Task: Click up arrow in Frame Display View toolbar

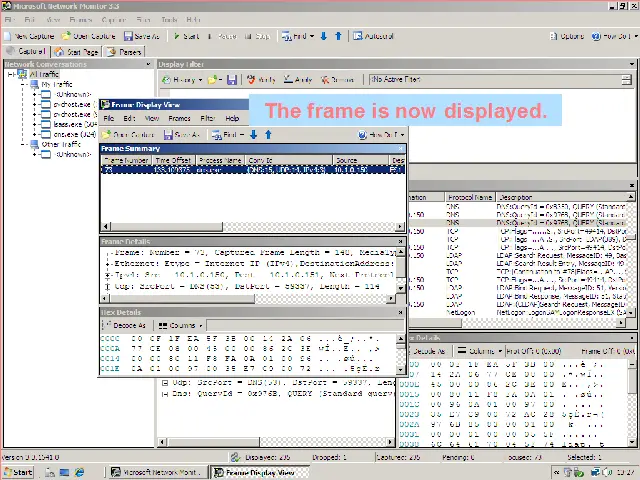Action: (x=268, y=135)
